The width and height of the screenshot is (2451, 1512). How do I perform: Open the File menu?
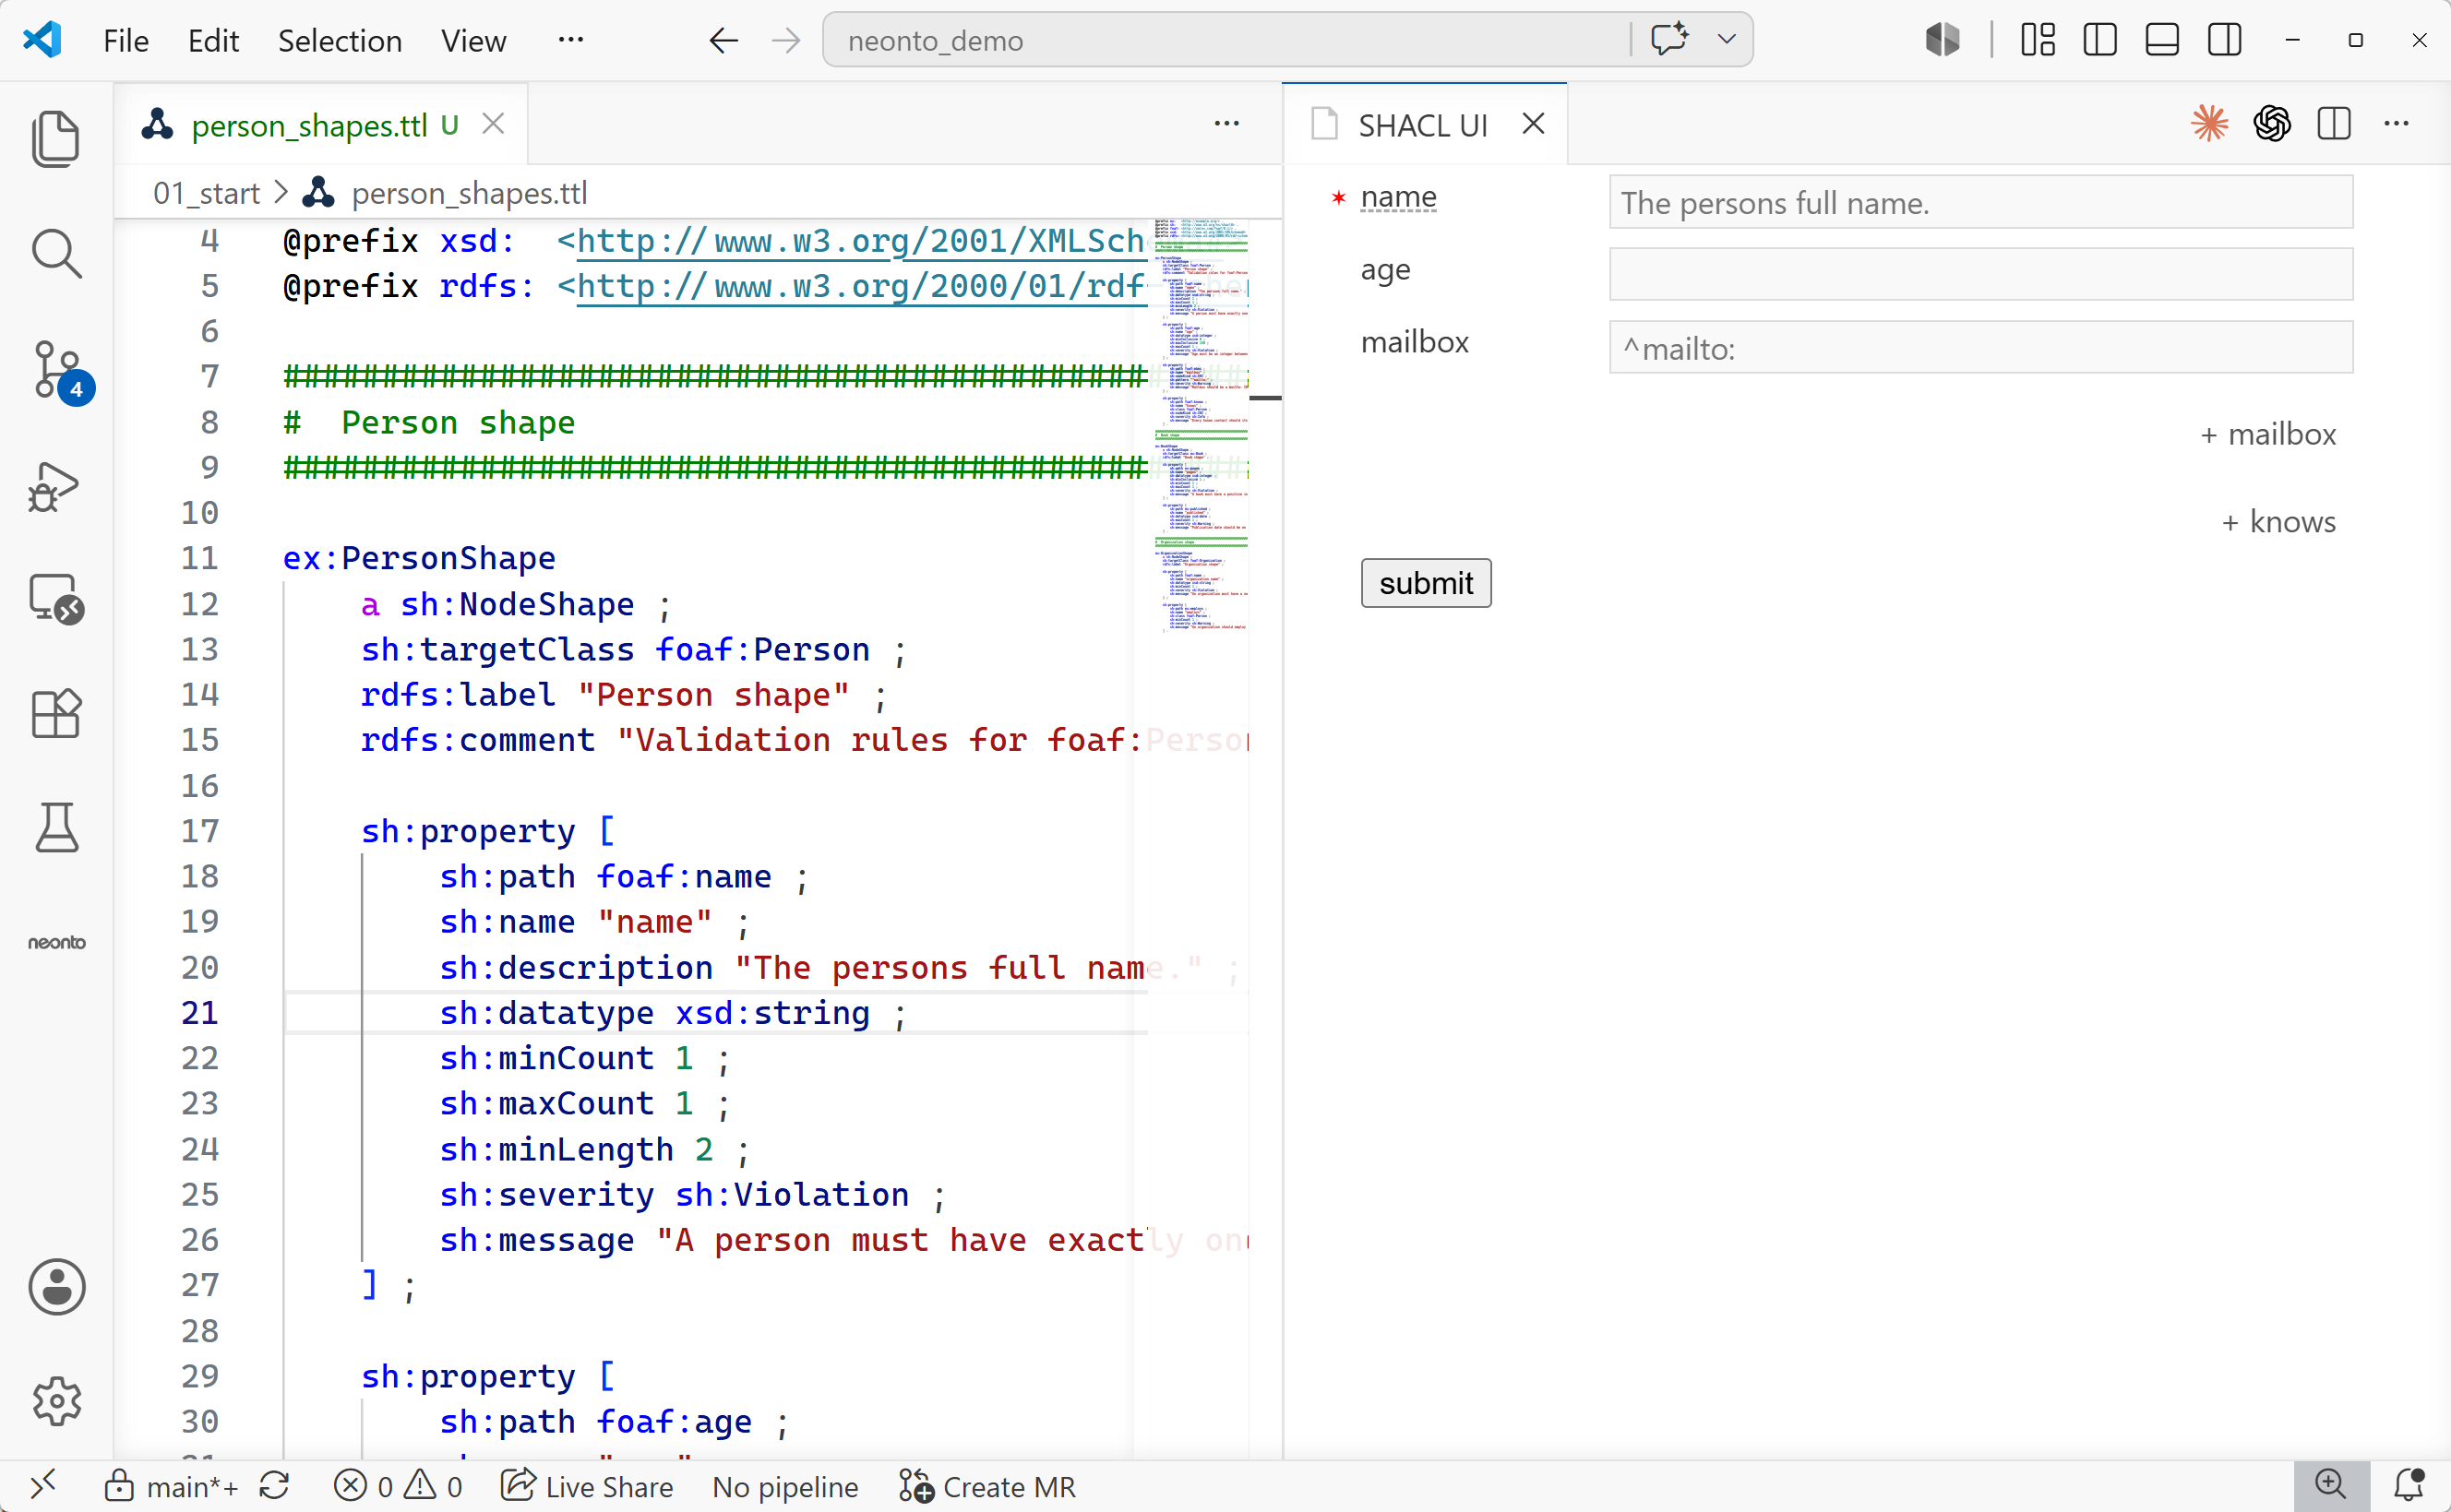click(126, 40)
